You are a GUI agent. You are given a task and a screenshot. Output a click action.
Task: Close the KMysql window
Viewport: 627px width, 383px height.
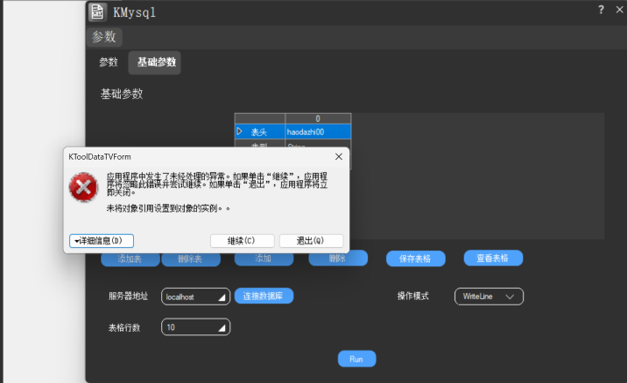click(619, 10)
